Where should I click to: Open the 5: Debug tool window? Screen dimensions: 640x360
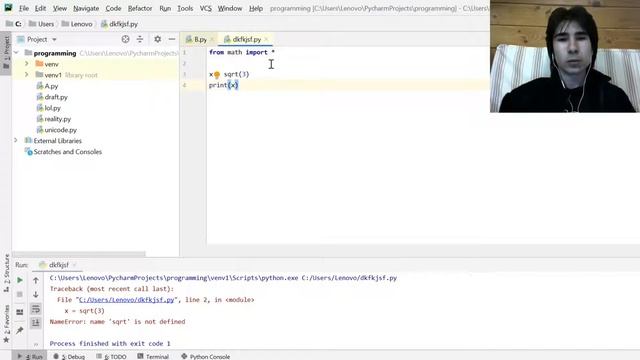tap(69, 356)
